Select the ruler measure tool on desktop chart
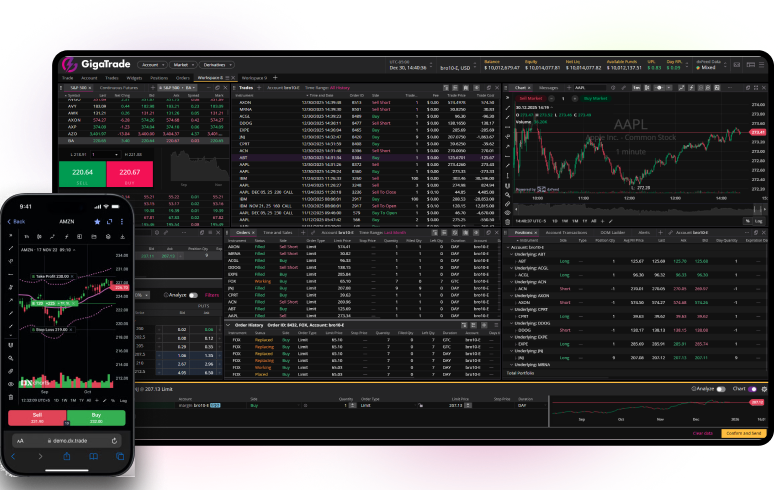The image size is (779, 490). click(507, 204)
